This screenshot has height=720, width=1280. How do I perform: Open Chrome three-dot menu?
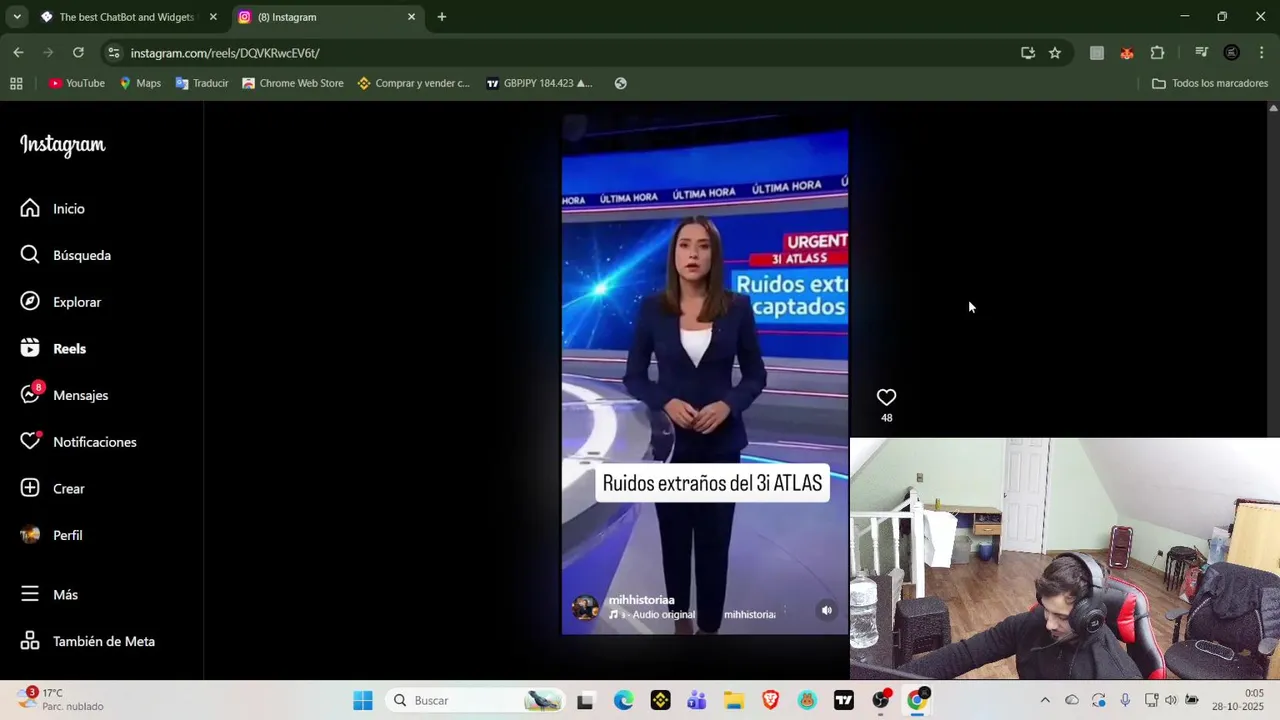(x=1261, y=53)
